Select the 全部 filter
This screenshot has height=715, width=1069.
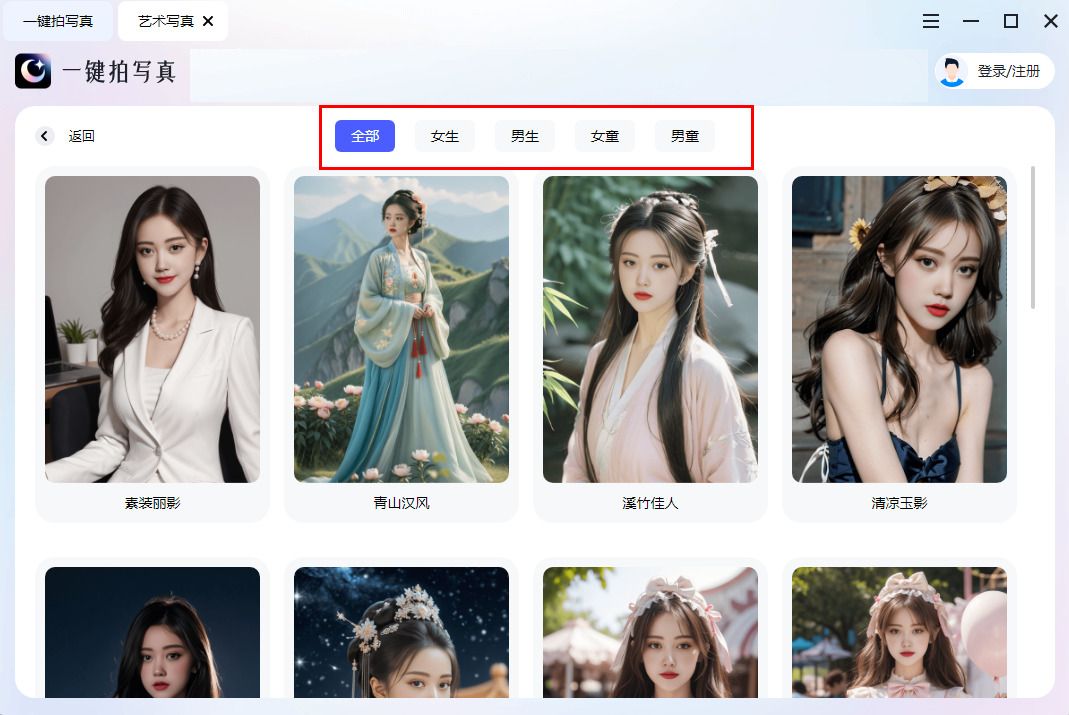tap(365, 136)
